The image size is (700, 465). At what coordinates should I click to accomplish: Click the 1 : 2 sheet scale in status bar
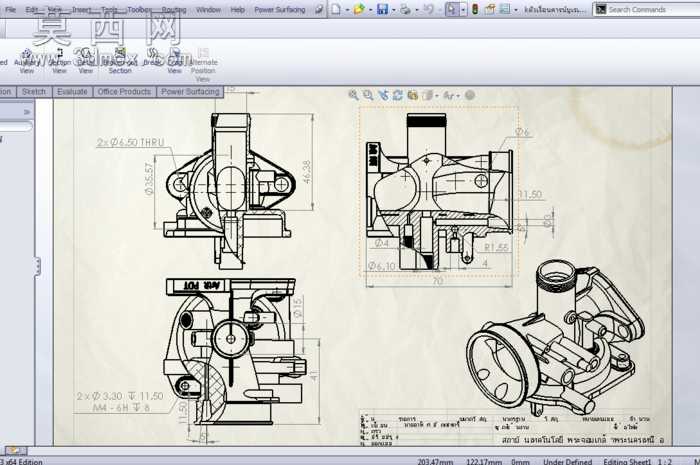tap(665, 461)
